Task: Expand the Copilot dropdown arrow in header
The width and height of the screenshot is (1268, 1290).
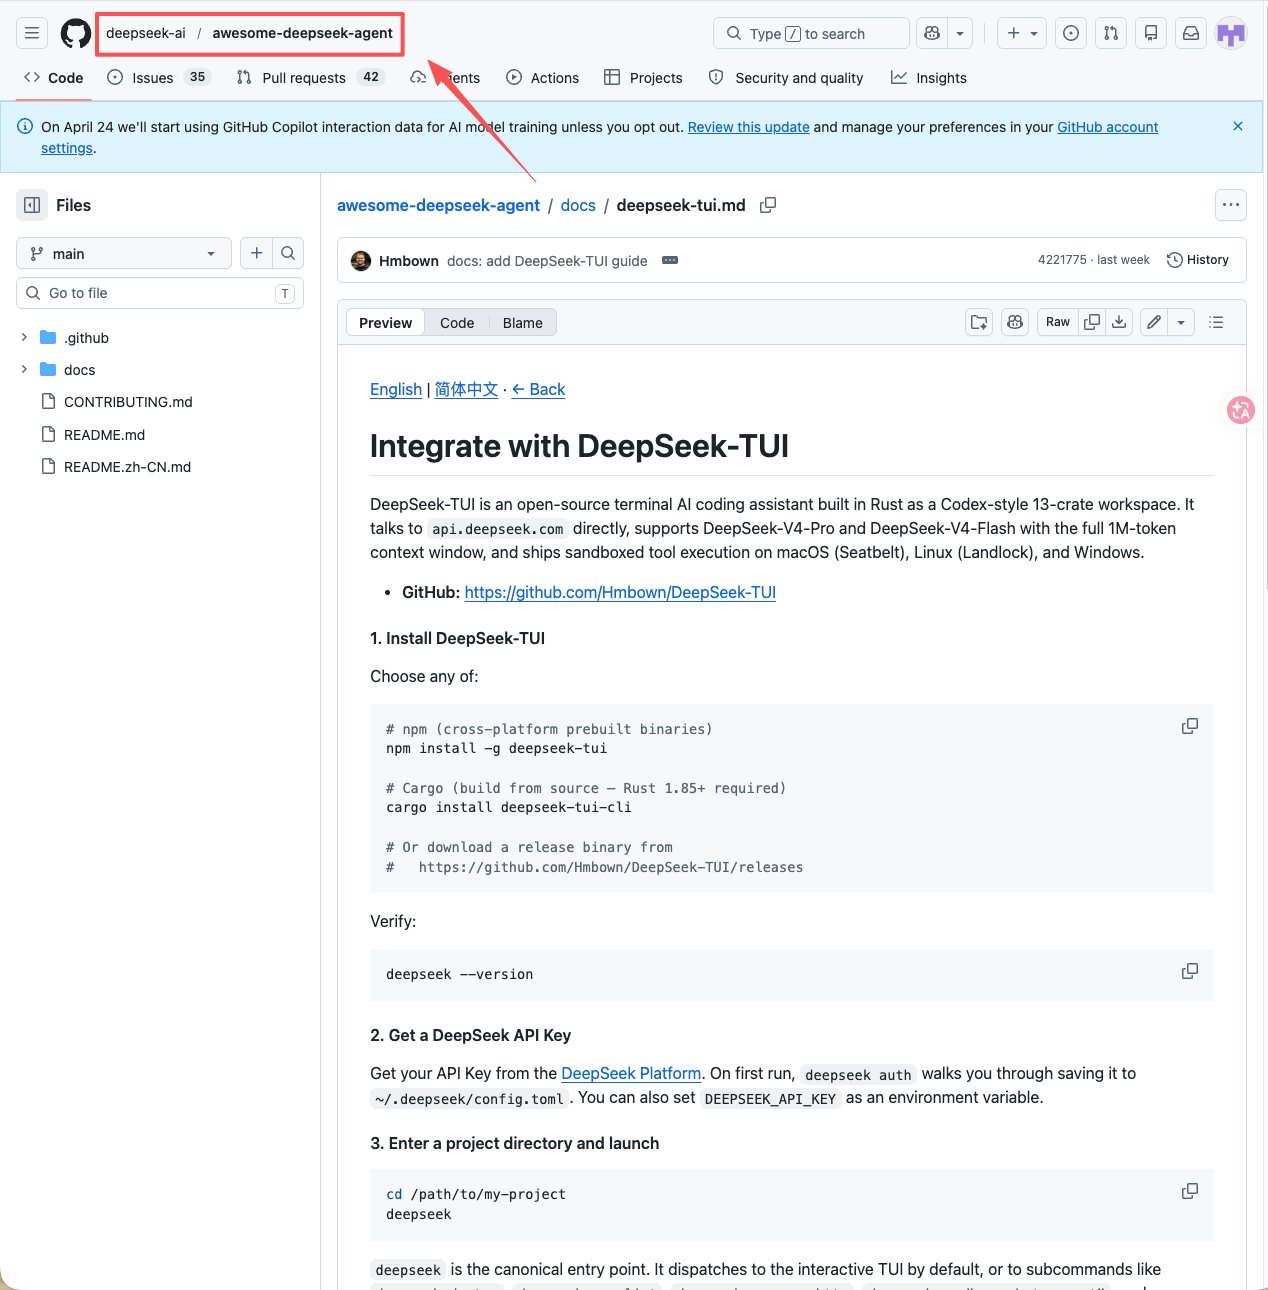Action: pyautogui.click(x=960, y=33)
